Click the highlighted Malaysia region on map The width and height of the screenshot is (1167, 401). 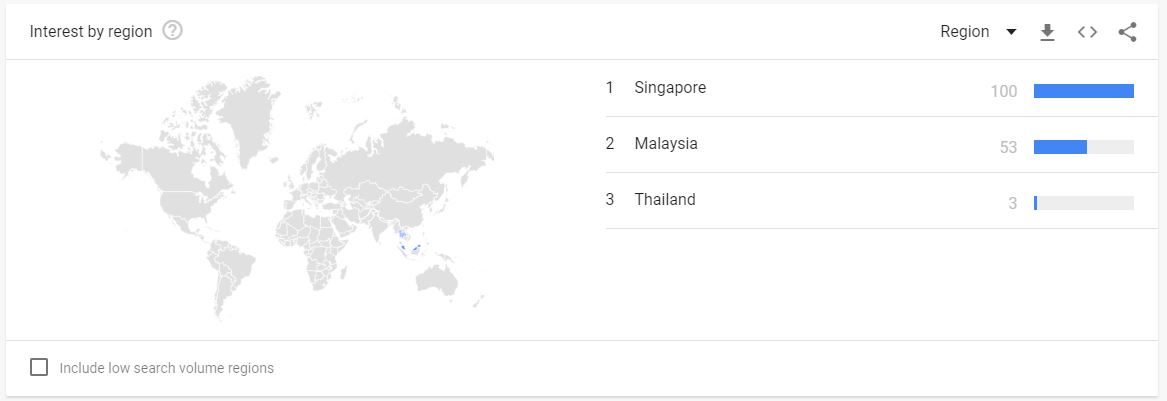(x=400, y=237)
